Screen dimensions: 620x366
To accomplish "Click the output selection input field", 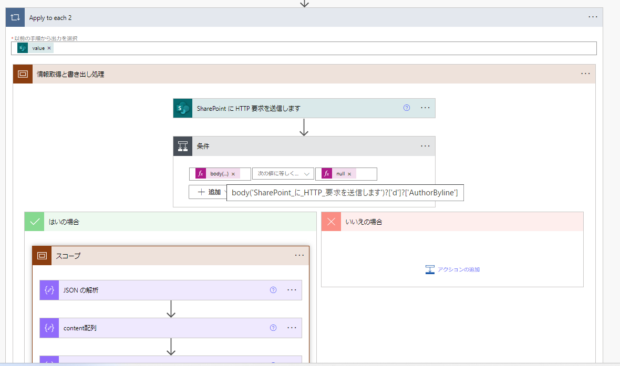I will pos(304,48).
